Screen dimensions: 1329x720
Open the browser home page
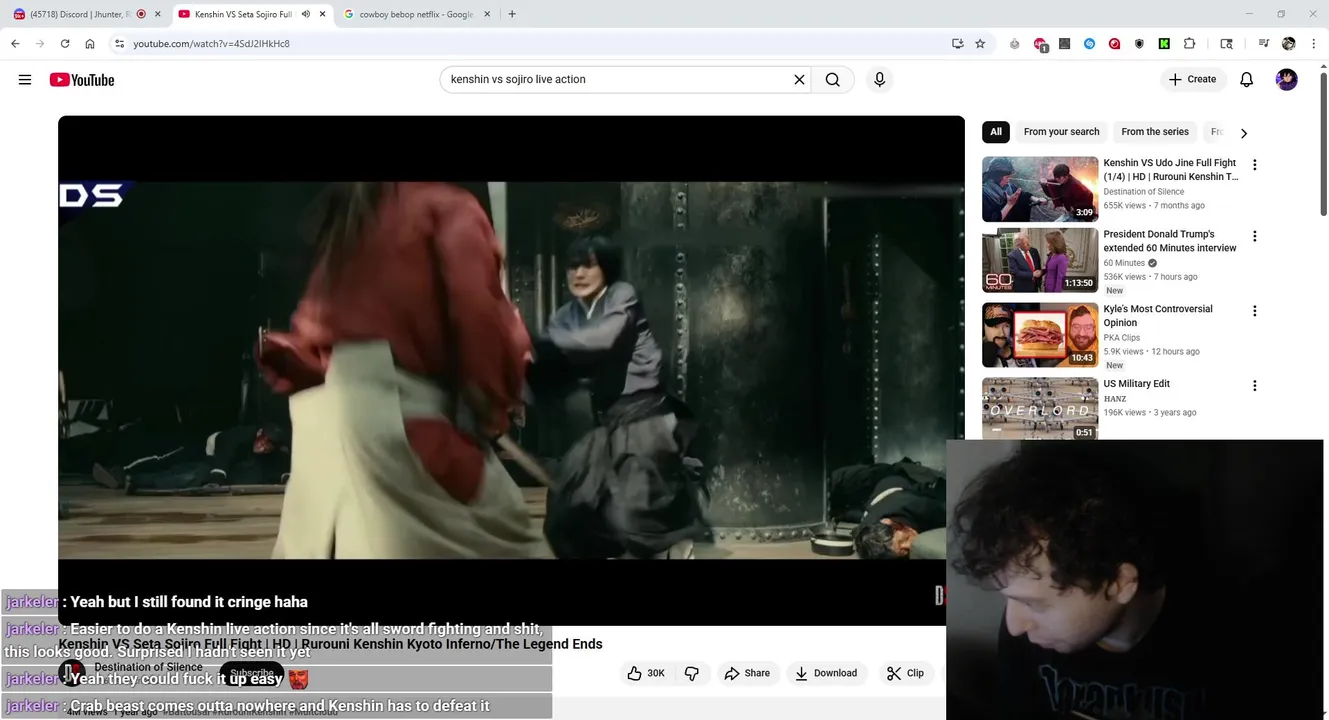[90, 44]
